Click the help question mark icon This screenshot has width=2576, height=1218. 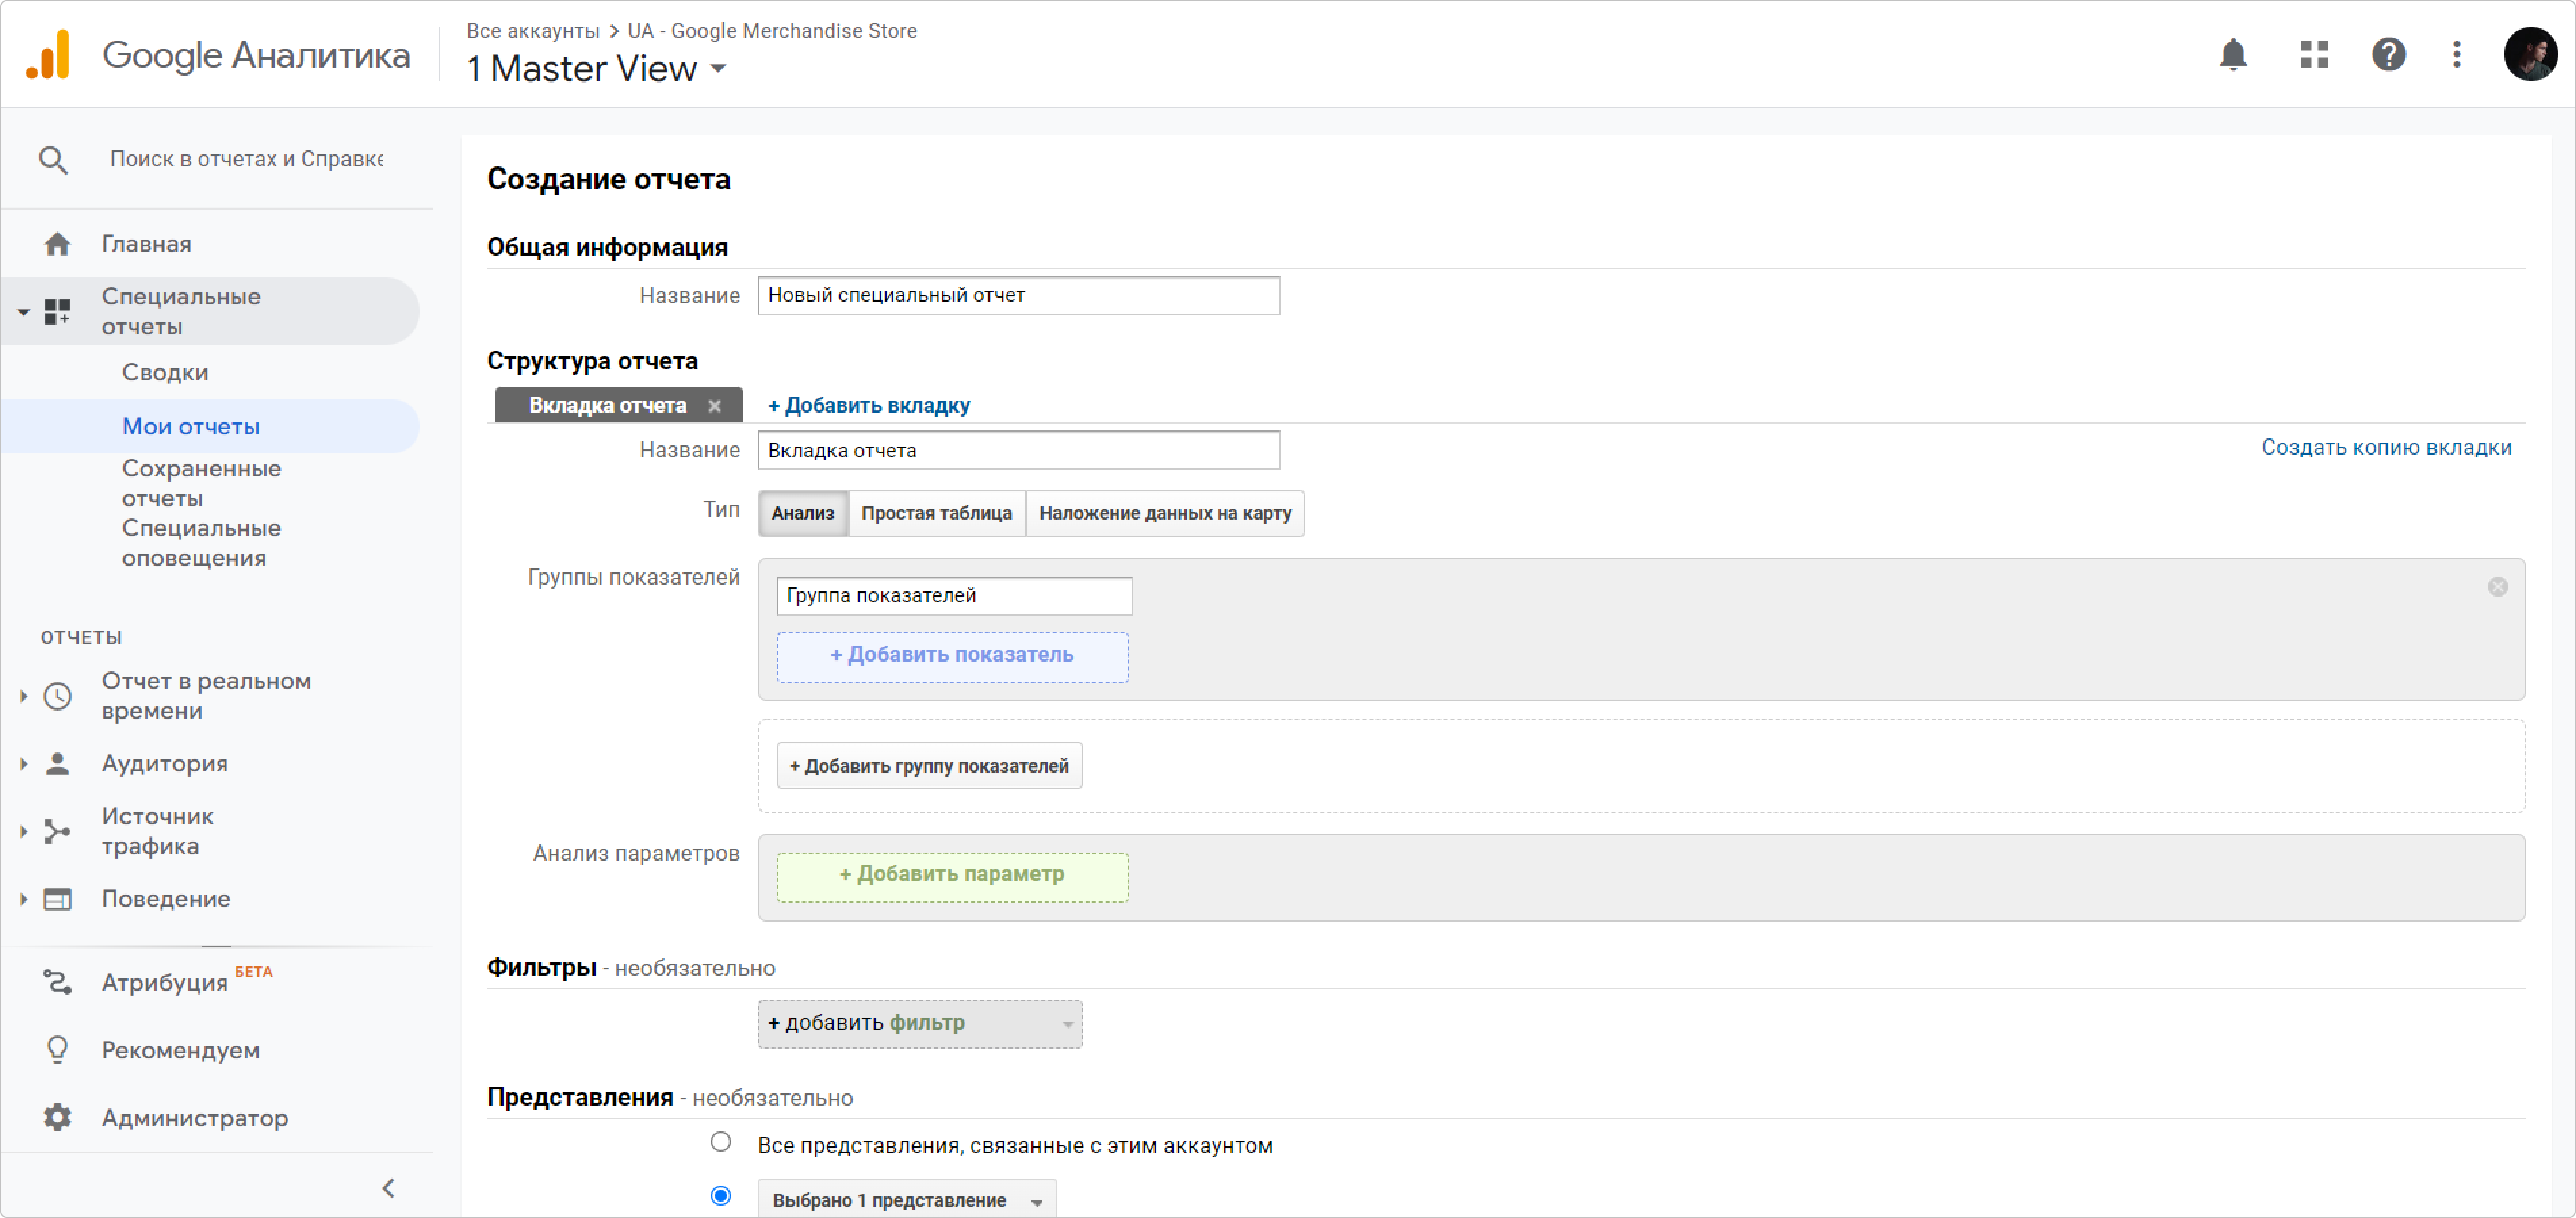click(2388, 54)
